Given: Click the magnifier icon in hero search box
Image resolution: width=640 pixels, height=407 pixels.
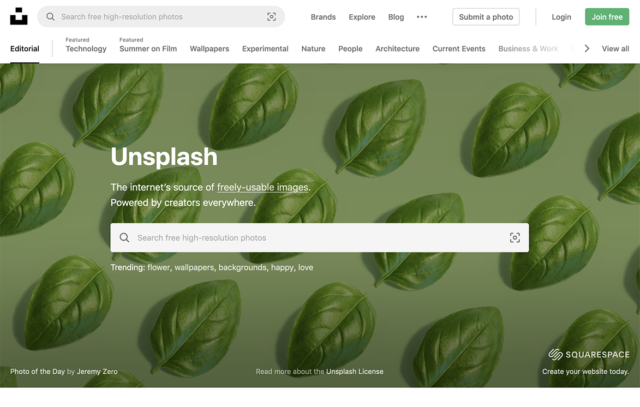Looking at the screenshot, I should tap(124, 238).
